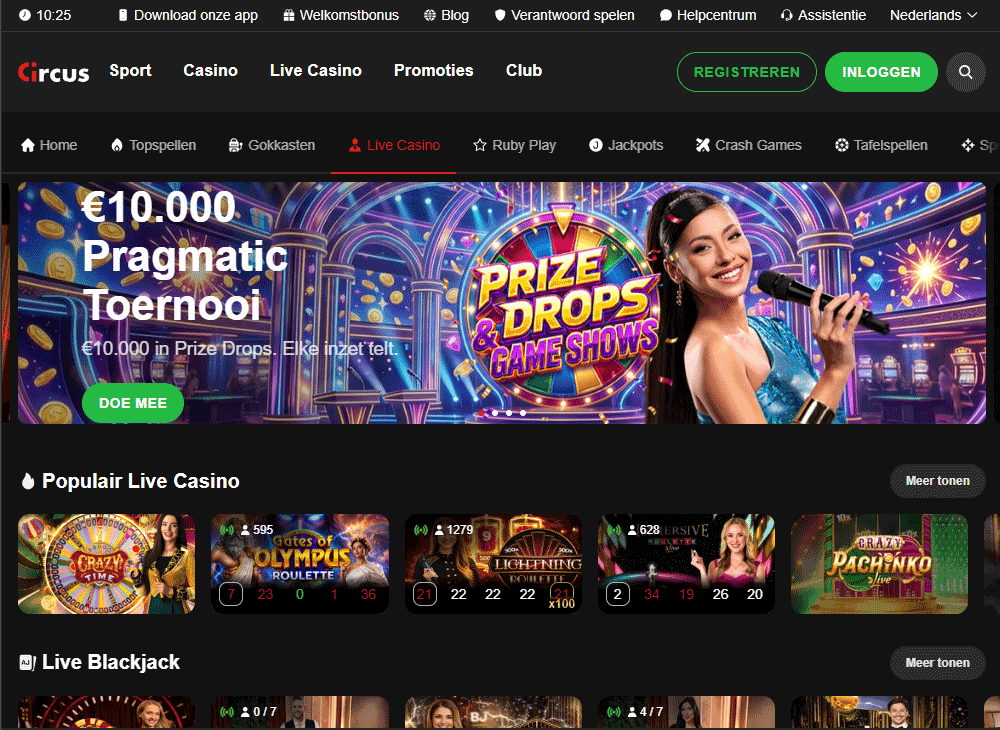Click the globe icon next to Blog
The image size is (1000, 730).
pyautogui.click(x=430, y=15)
